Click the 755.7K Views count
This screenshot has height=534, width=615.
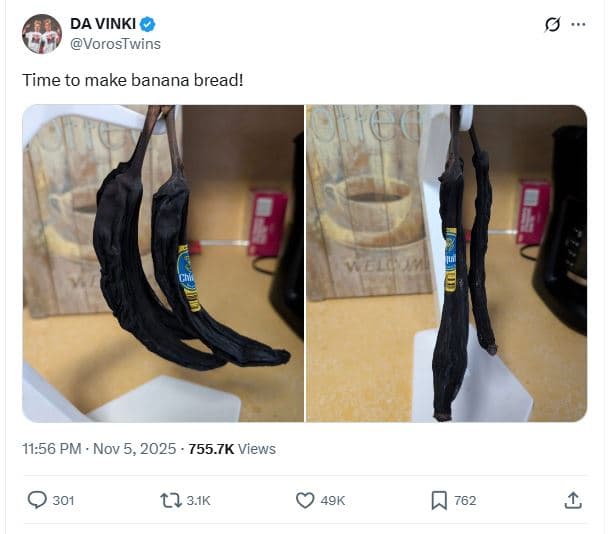(232, 449)
